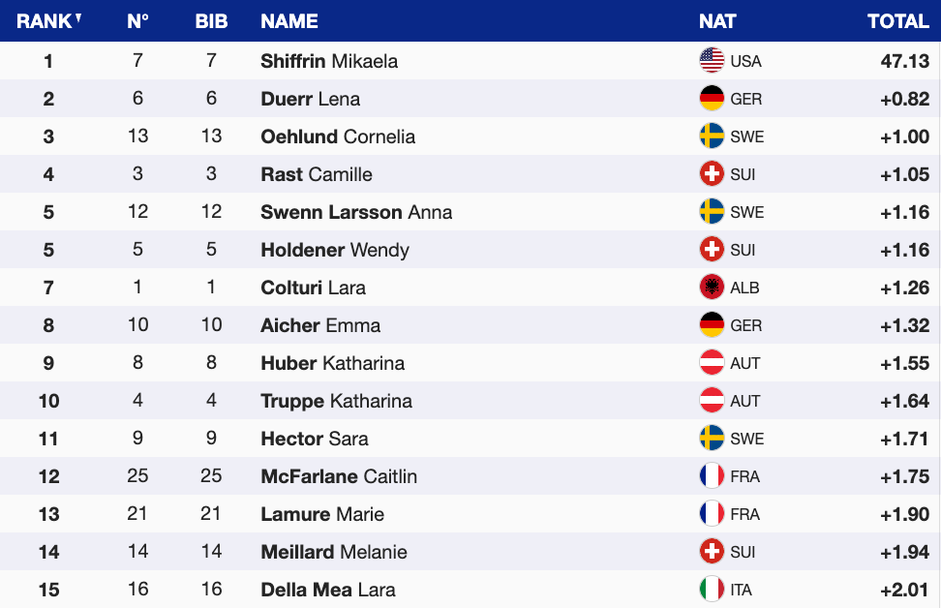
Task: Click the sort arrow next to RANK
Action: [79, 17]
